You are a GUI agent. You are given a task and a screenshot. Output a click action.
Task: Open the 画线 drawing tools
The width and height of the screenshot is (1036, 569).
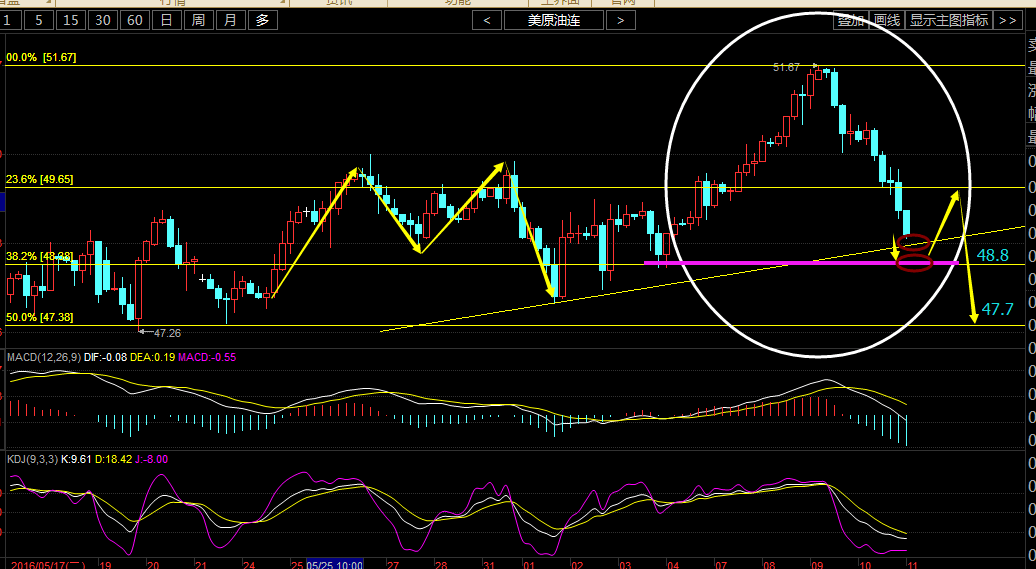coord(886,20)
